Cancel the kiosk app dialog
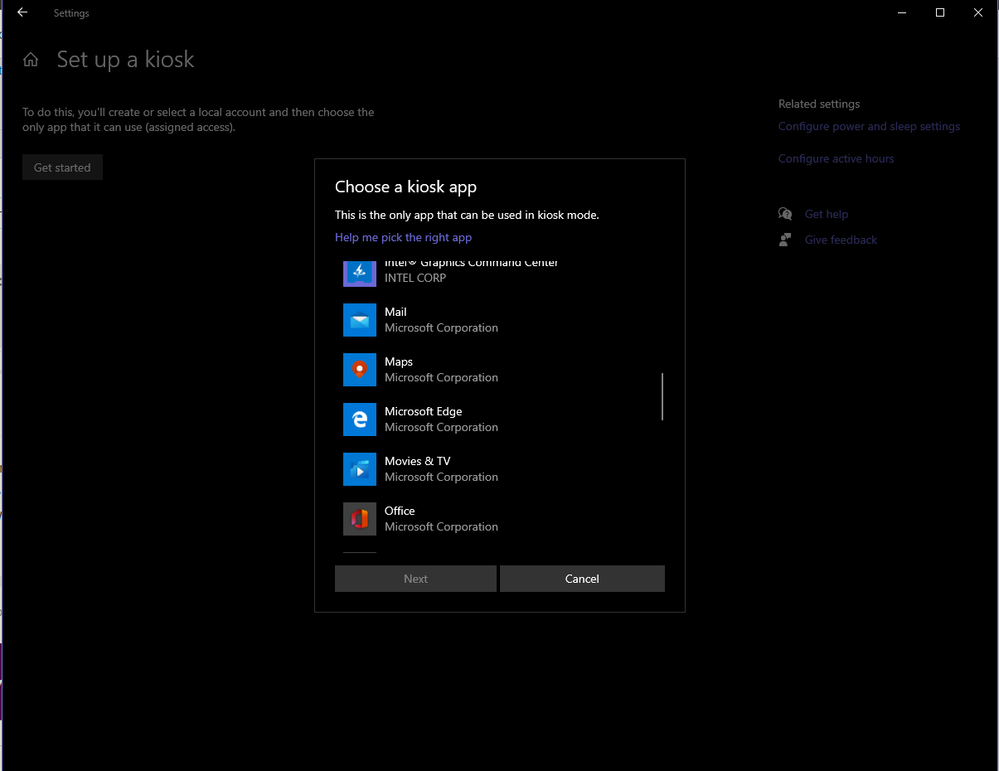This screenshot has width=999, height=771. pos(582,579)
